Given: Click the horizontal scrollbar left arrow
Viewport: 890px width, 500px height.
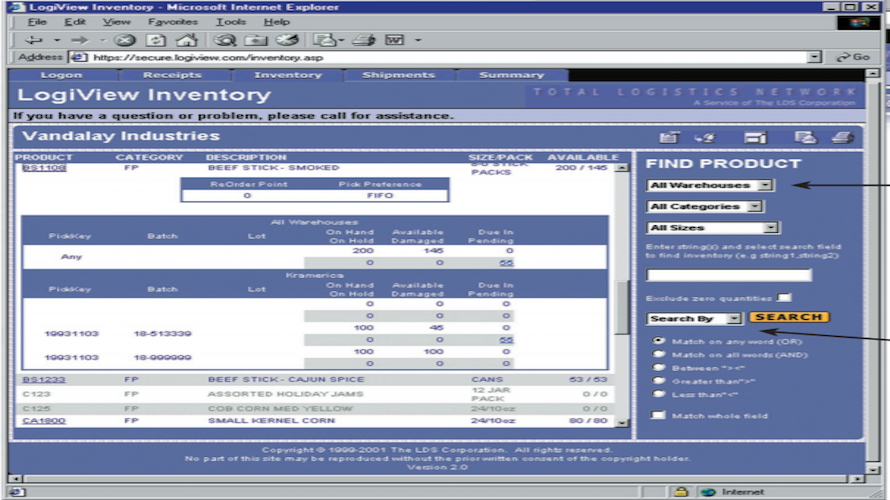Looking at the screenshot, I should [x=15, y=478].
